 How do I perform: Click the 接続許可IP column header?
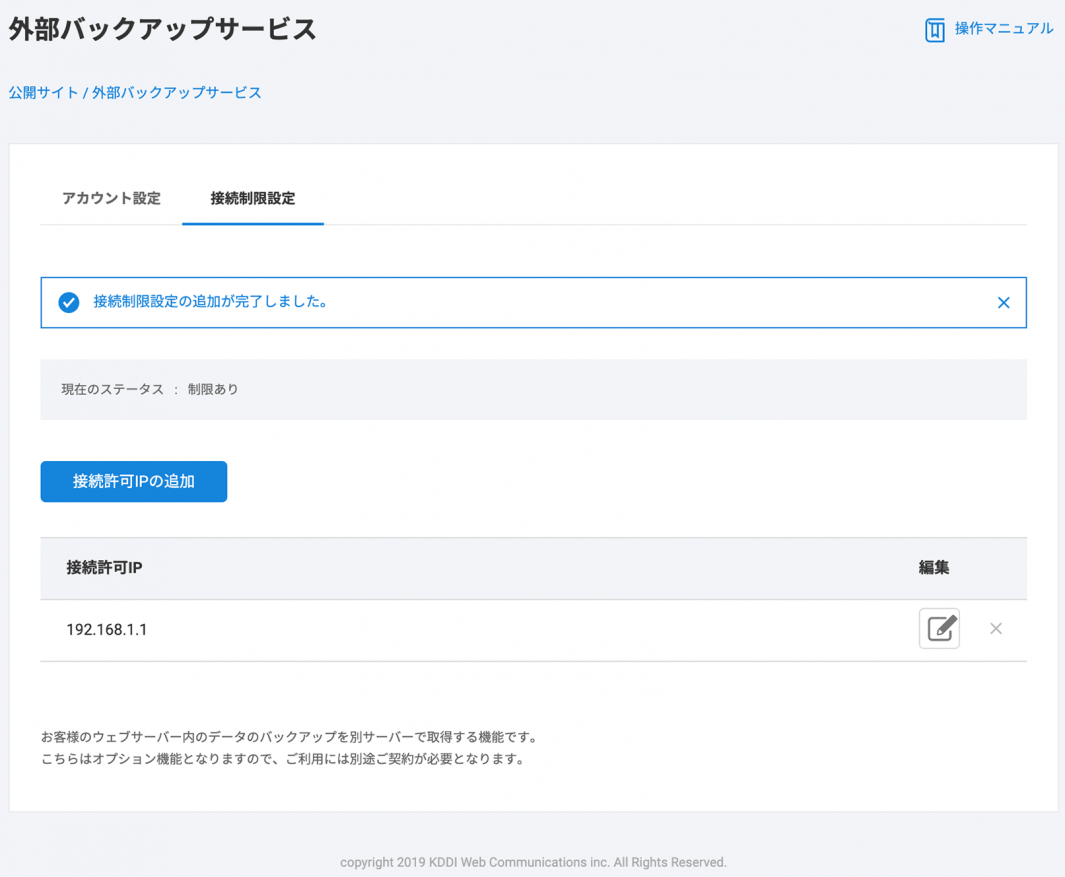point(104,568)
